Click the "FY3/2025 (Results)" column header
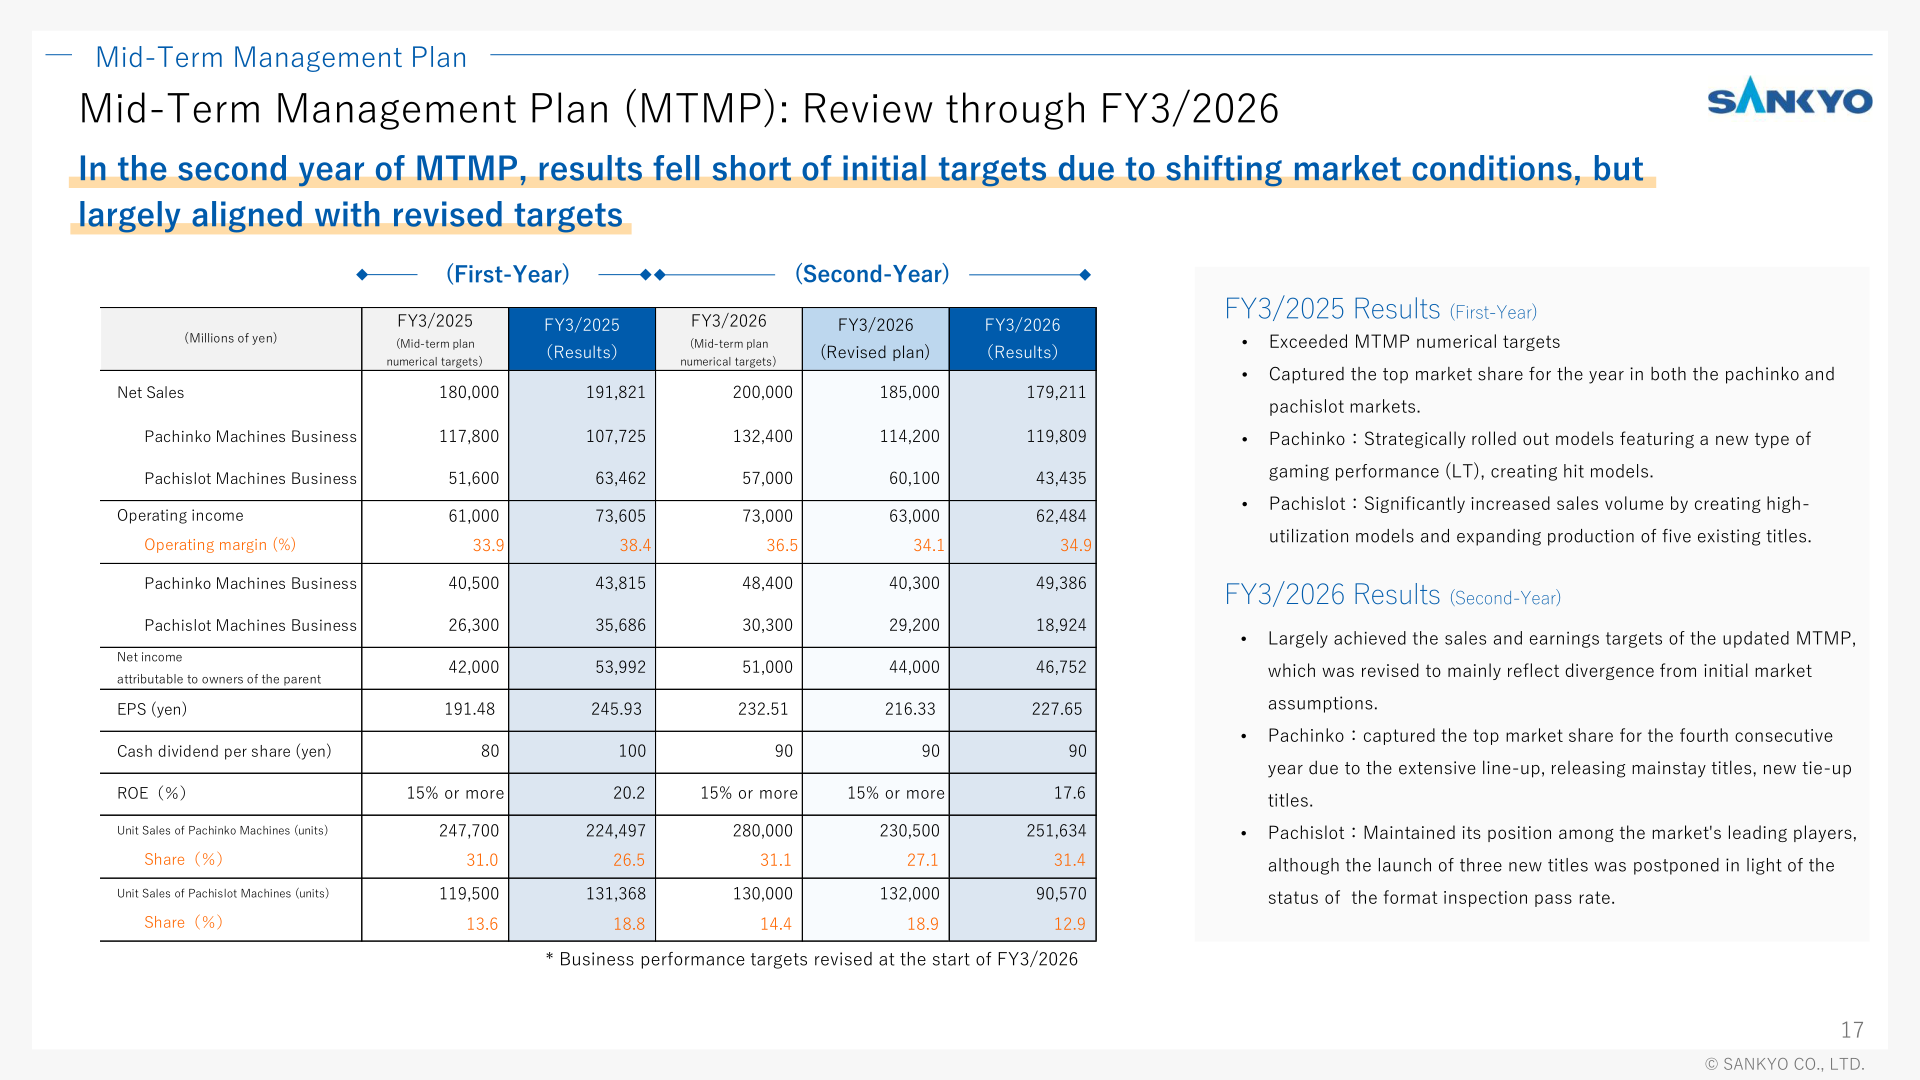 [x=582, y=339]
